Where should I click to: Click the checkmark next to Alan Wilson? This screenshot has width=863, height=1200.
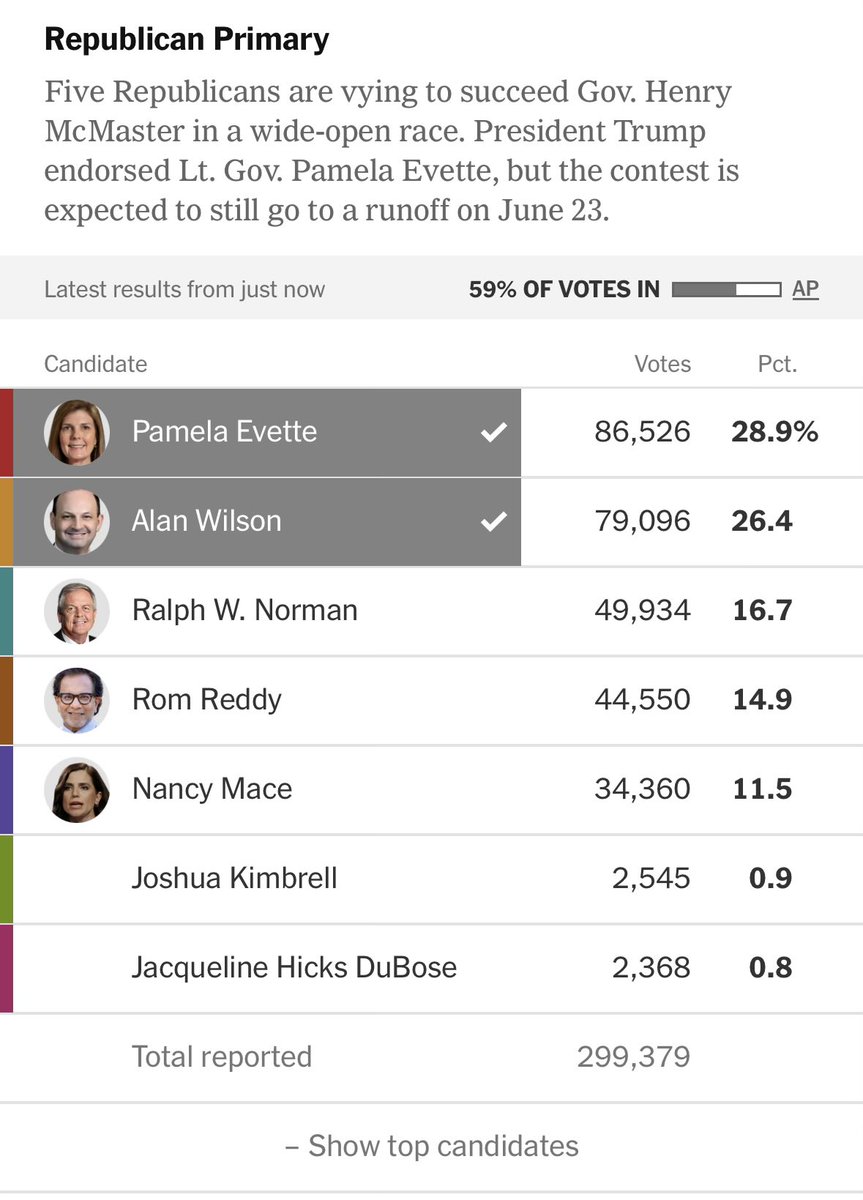pos(493,522)
